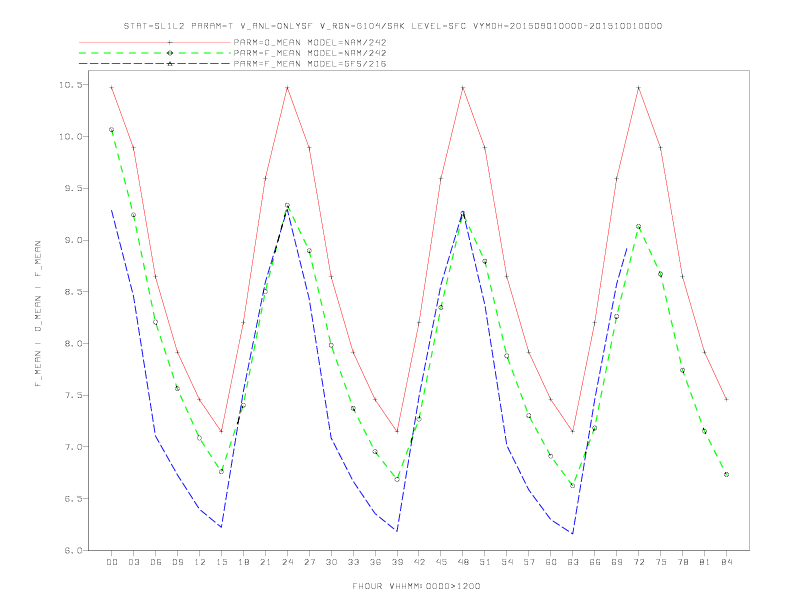Click x-axis tick label 75
792x612 pixels.
661,562
